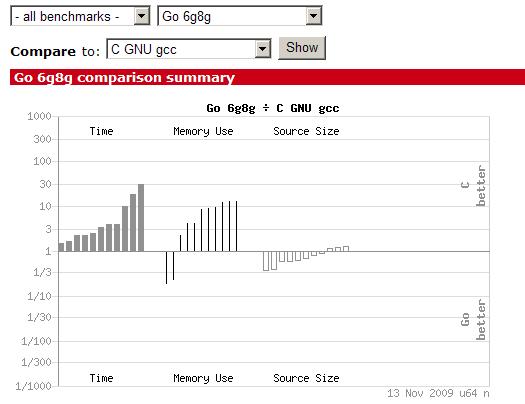Click the shortest gray Time bar
525x404 pixels.
tap(61, 247)
